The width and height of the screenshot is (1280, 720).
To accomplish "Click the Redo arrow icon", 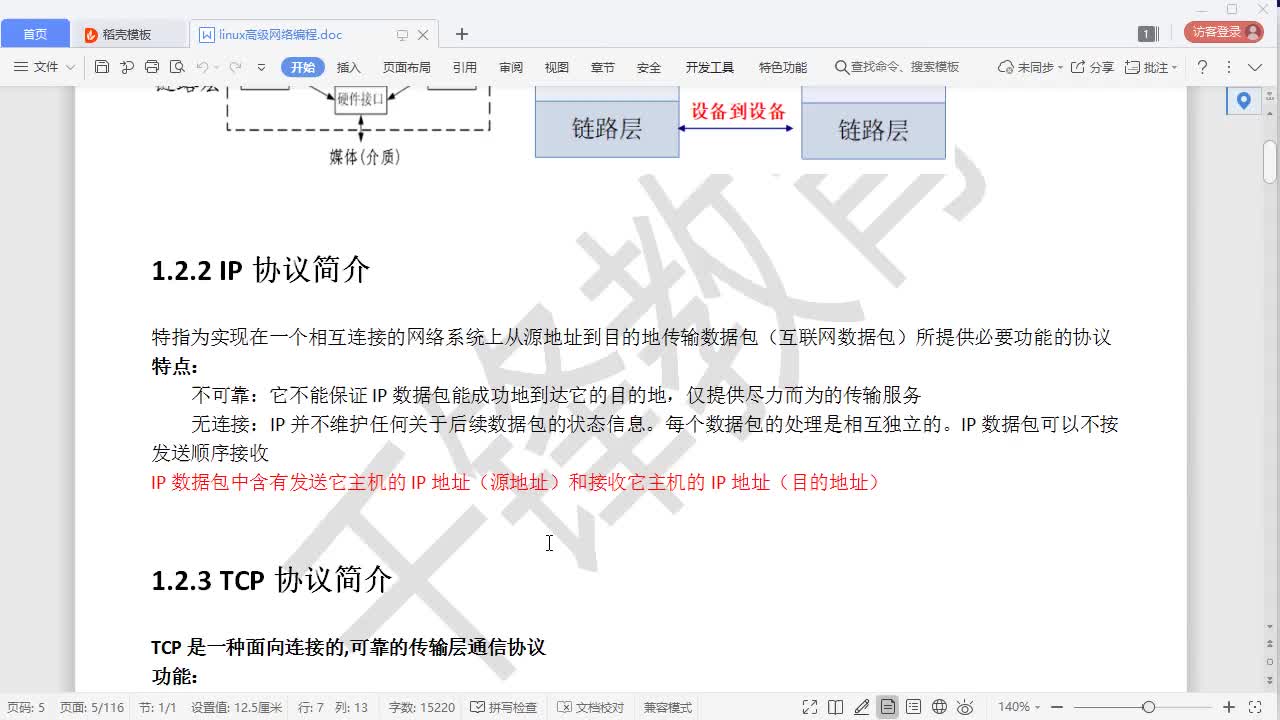I will click(236, 67).
